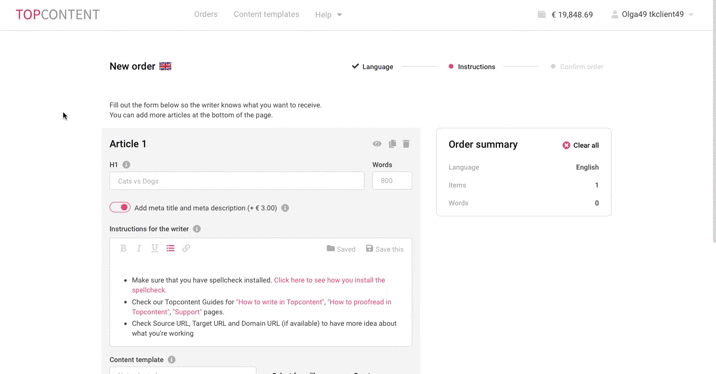716x374 pixels.
Task: Delete Article 1 with the trash icon
Action: coord(406,144)
